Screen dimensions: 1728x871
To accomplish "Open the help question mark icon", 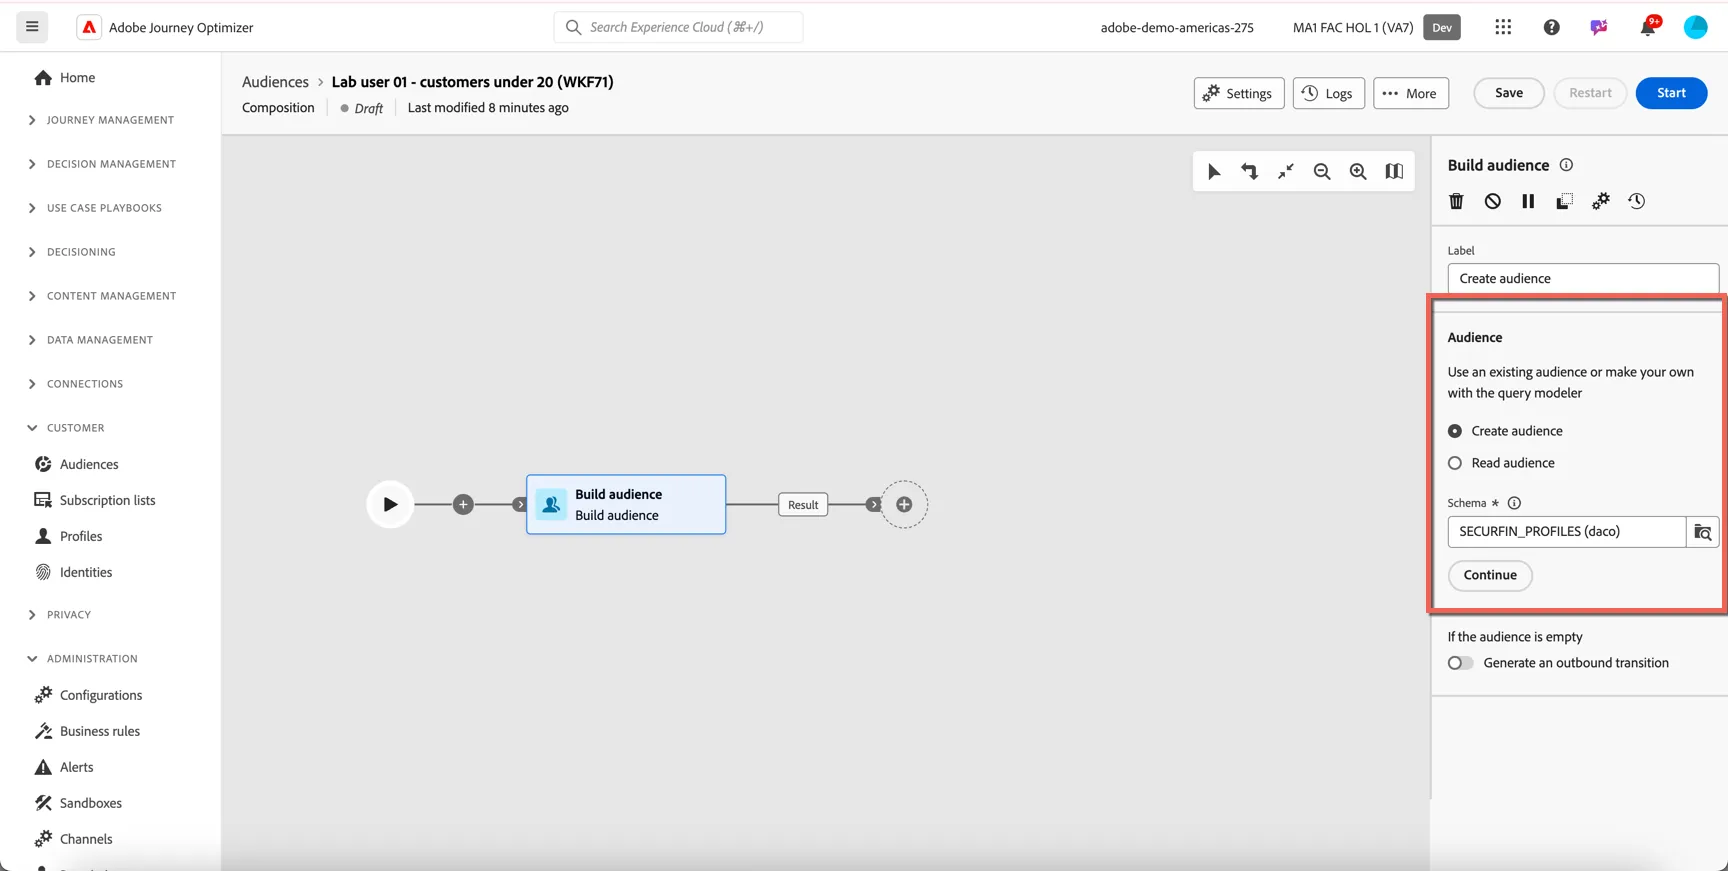I will 1551,27.
